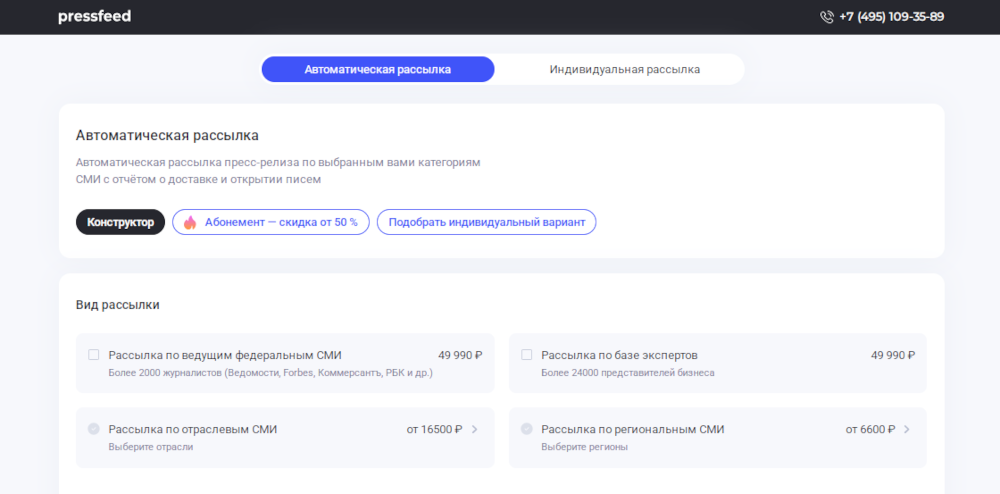Open Рассылка по отраслевым СМИ row
This screenshot has height=494, width=1000.
pos(285,437)
